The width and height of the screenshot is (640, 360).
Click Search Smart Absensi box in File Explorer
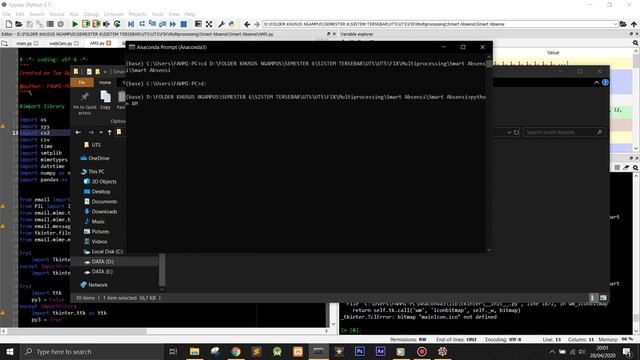pyautogui.click(x=564, y=132)
